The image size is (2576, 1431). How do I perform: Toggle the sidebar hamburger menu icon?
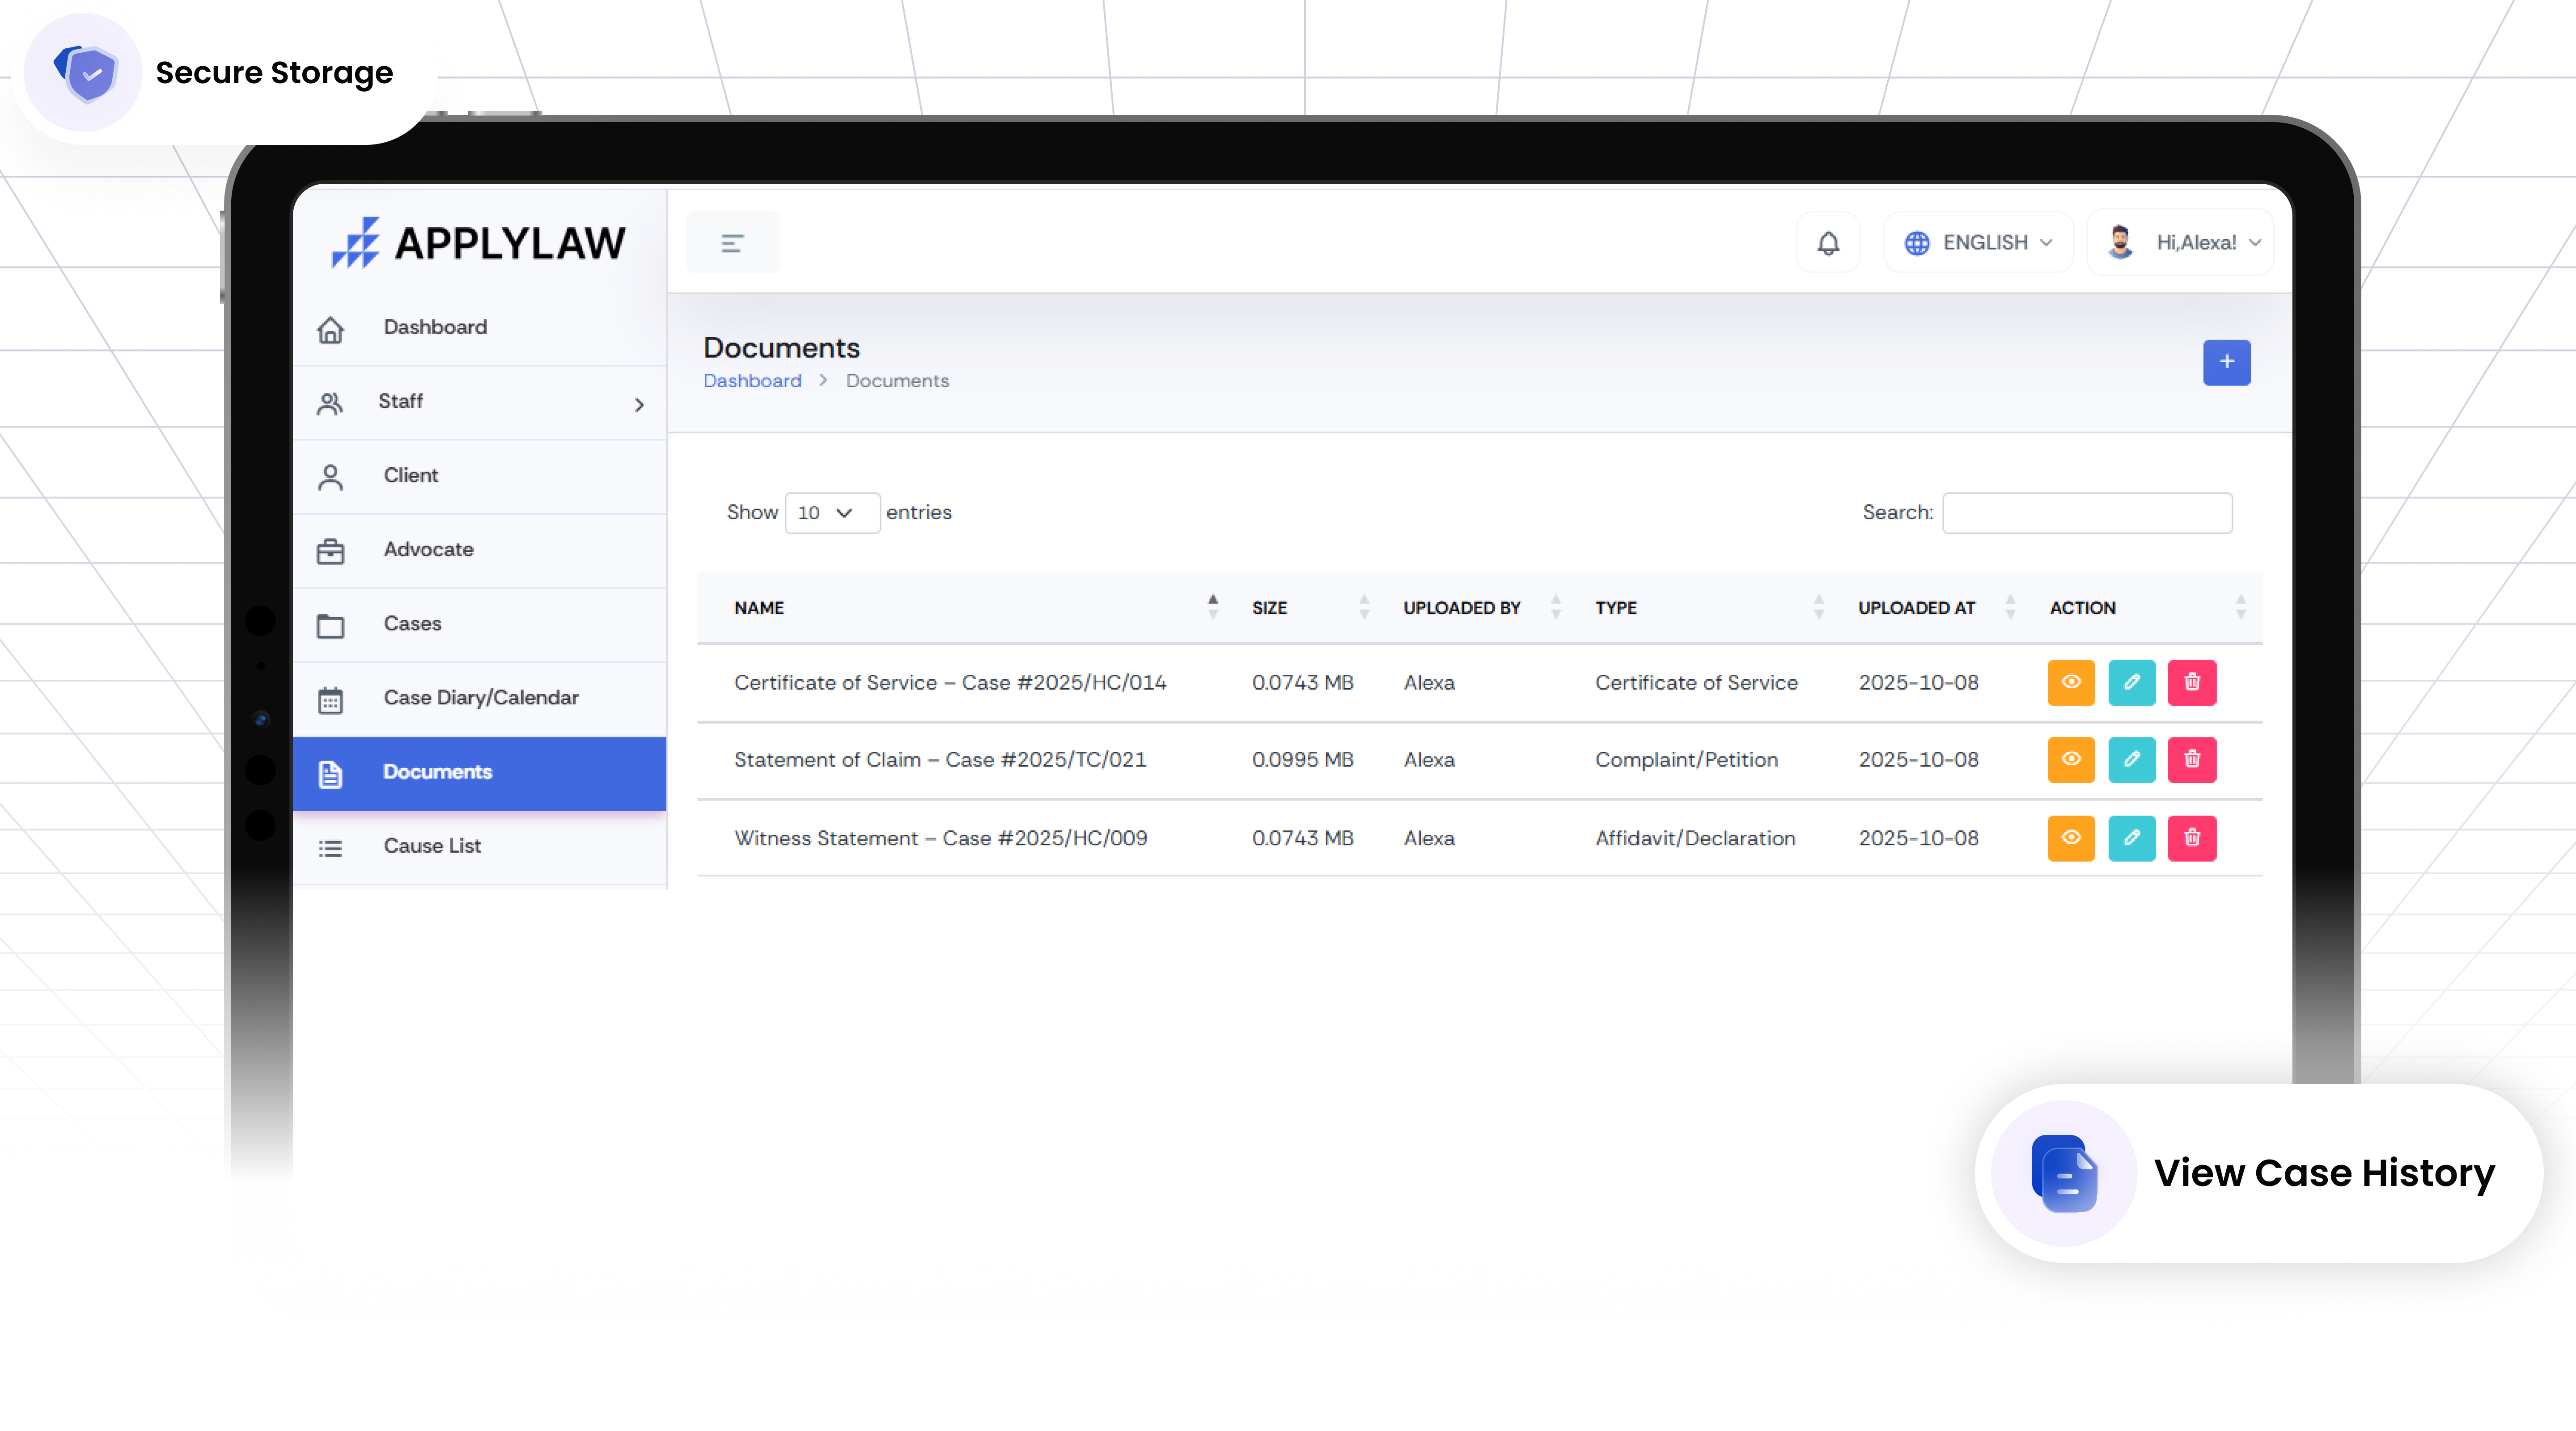coord(732,243)
